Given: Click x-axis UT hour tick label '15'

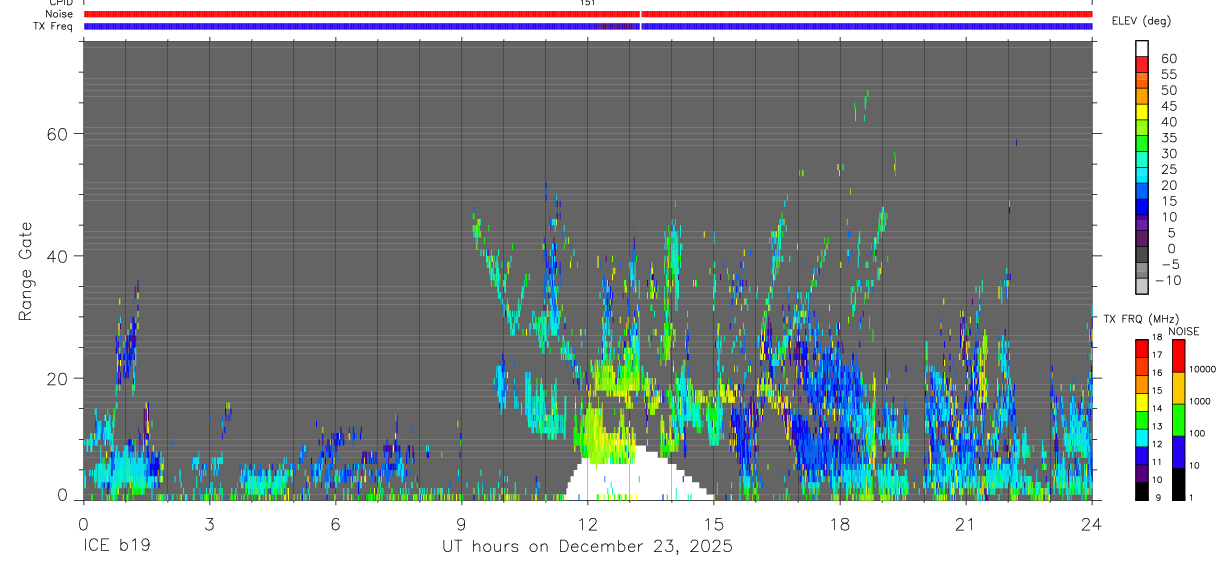Looking at the screenshot, I should (x=714, y=524).
